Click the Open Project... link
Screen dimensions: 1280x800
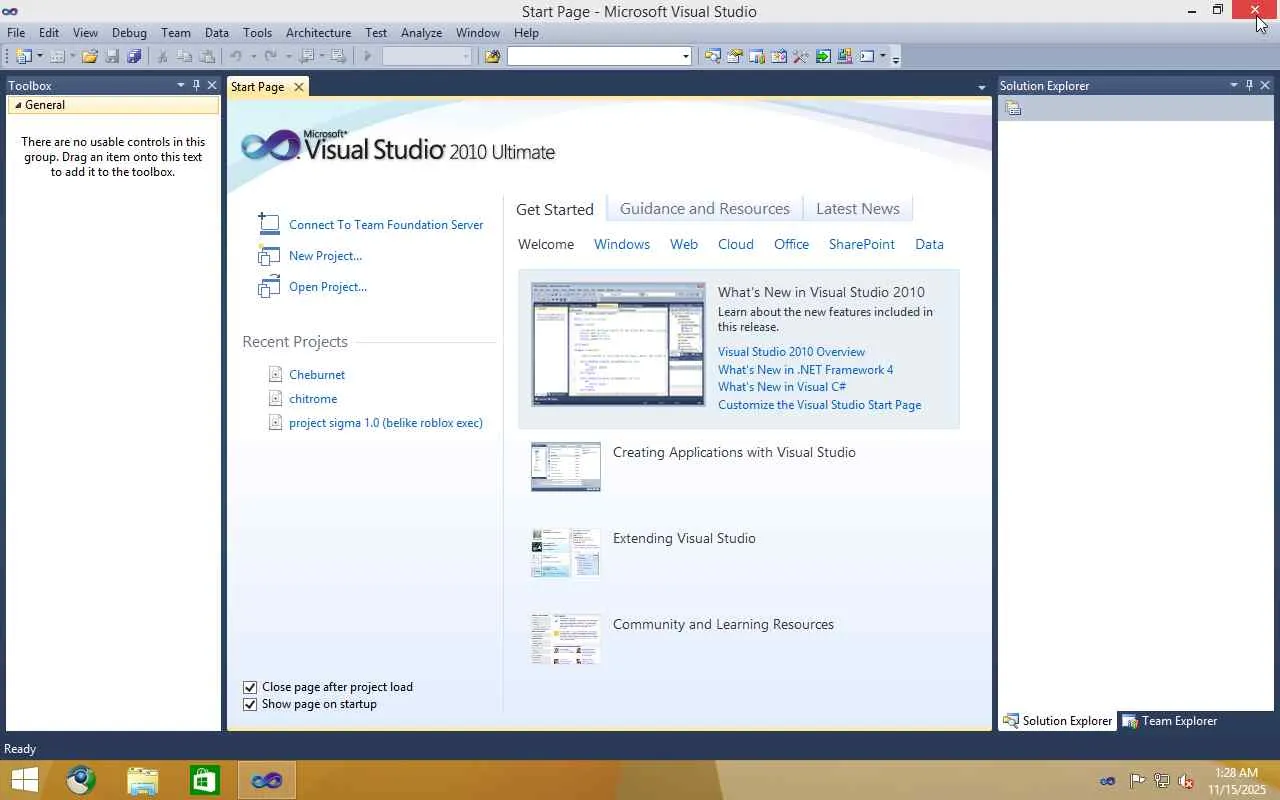pyautogui.click(x=328, y=287)
